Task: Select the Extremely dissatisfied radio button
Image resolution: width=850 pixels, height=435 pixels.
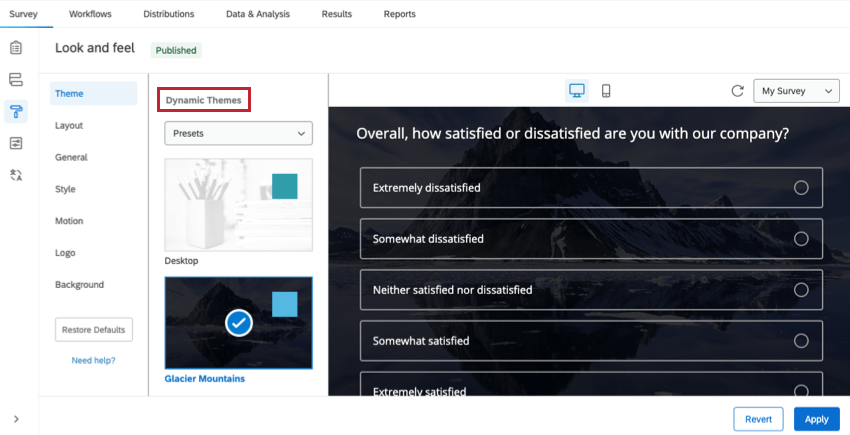Action: pos(801,188)
